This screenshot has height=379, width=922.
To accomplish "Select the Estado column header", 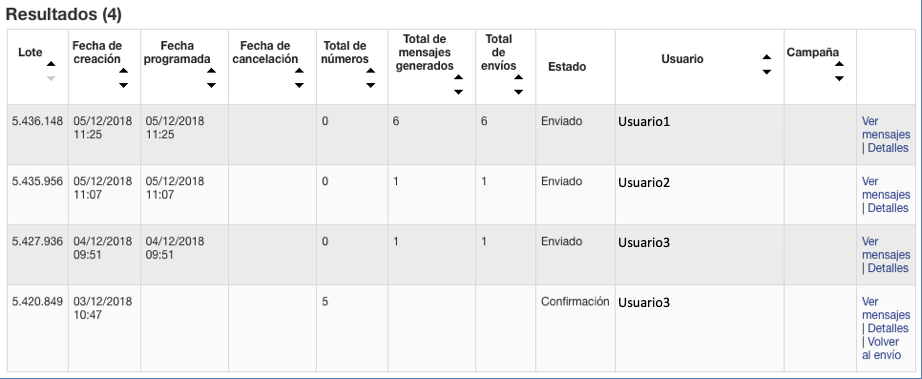I will click(x=567, y=67).
